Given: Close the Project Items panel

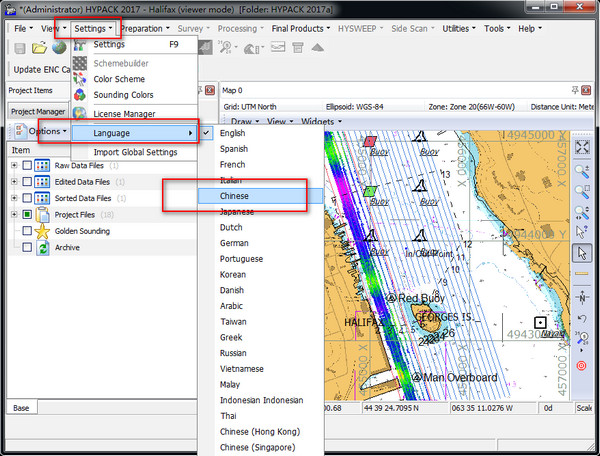Looking at the screenshot, I should pyautogui.click(x=210, y=90).
